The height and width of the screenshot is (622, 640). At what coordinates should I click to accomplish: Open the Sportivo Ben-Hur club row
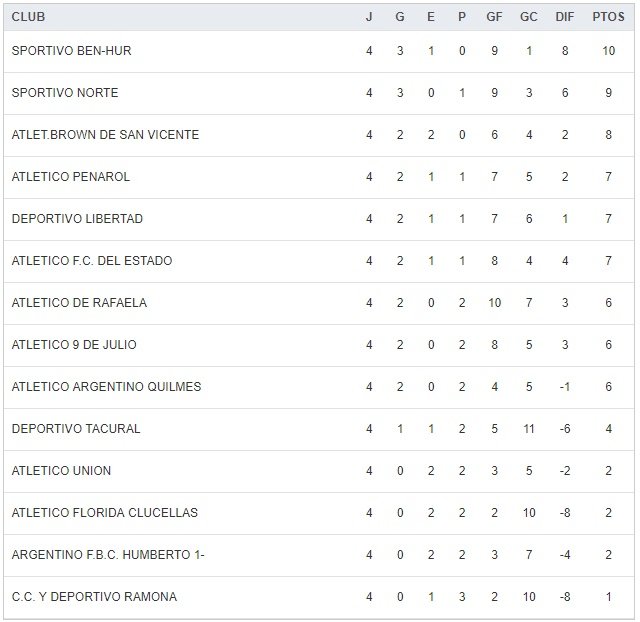coord(71,51)
